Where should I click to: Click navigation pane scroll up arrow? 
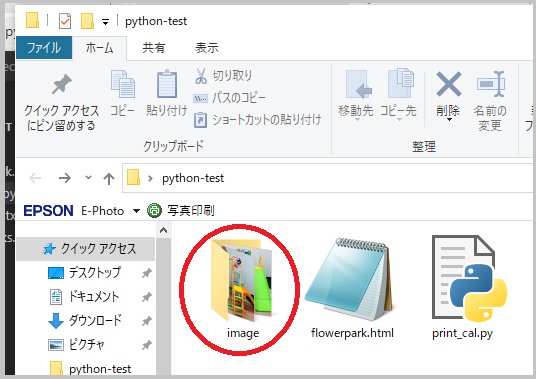click(x=163, y=230)
